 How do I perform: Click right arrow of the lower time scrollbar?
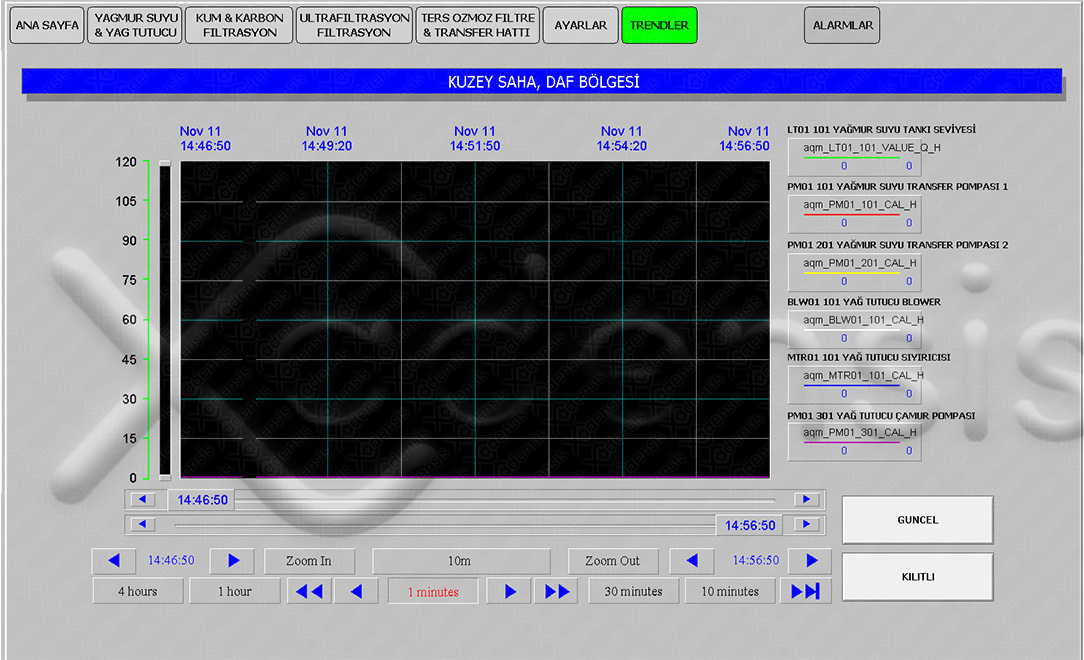(x=806, y=524)
